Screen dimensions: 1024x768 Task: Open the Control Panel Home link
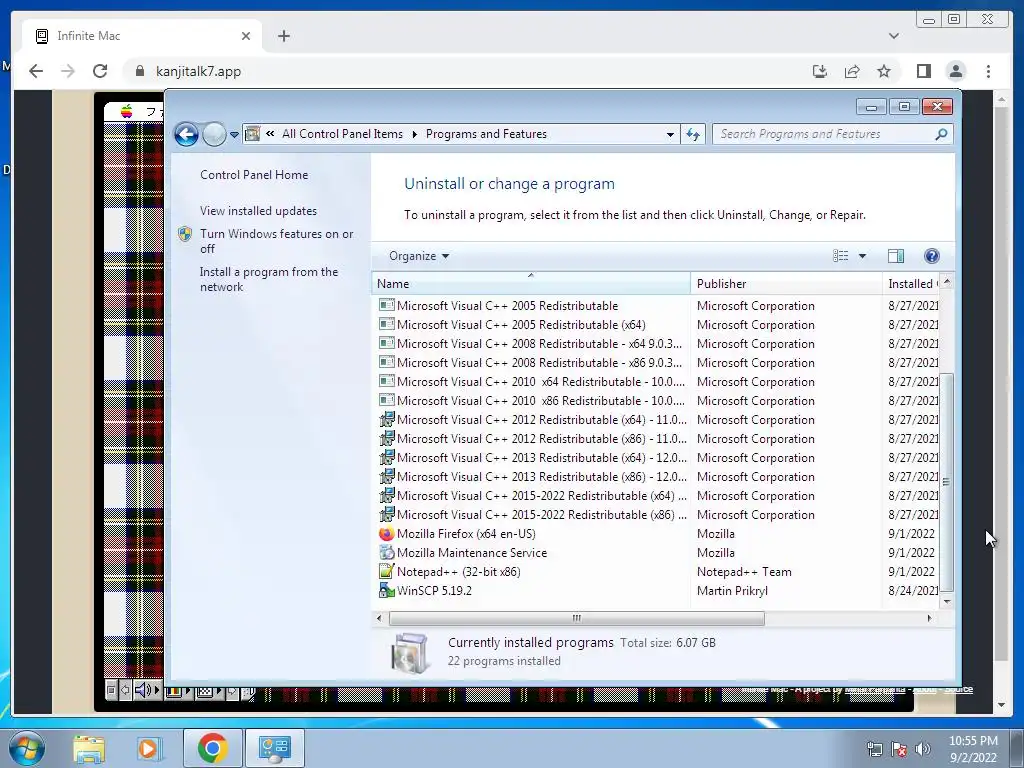pyautogui.click(x=254, y=175)
